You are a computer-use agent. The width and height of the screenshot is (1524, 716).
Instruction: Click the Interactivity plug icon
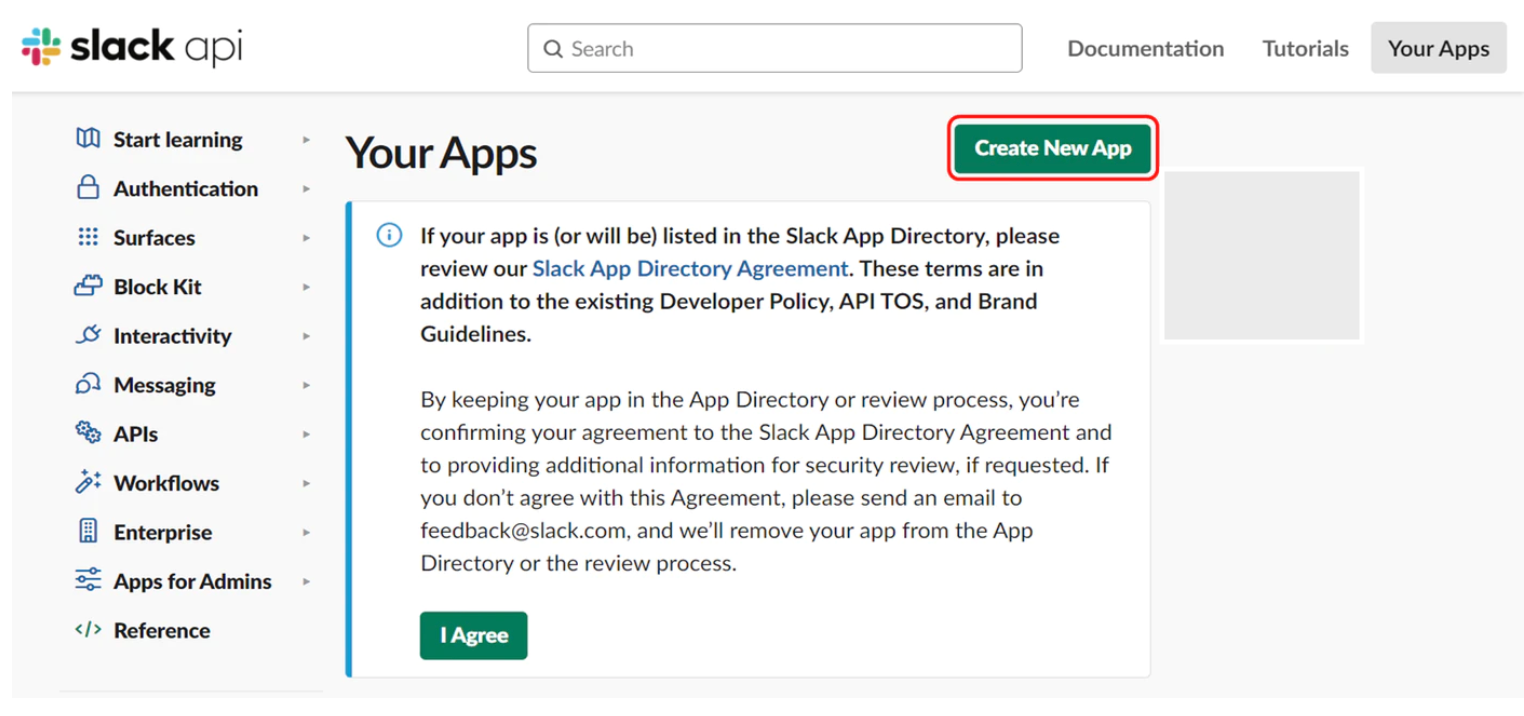(88, 335)
